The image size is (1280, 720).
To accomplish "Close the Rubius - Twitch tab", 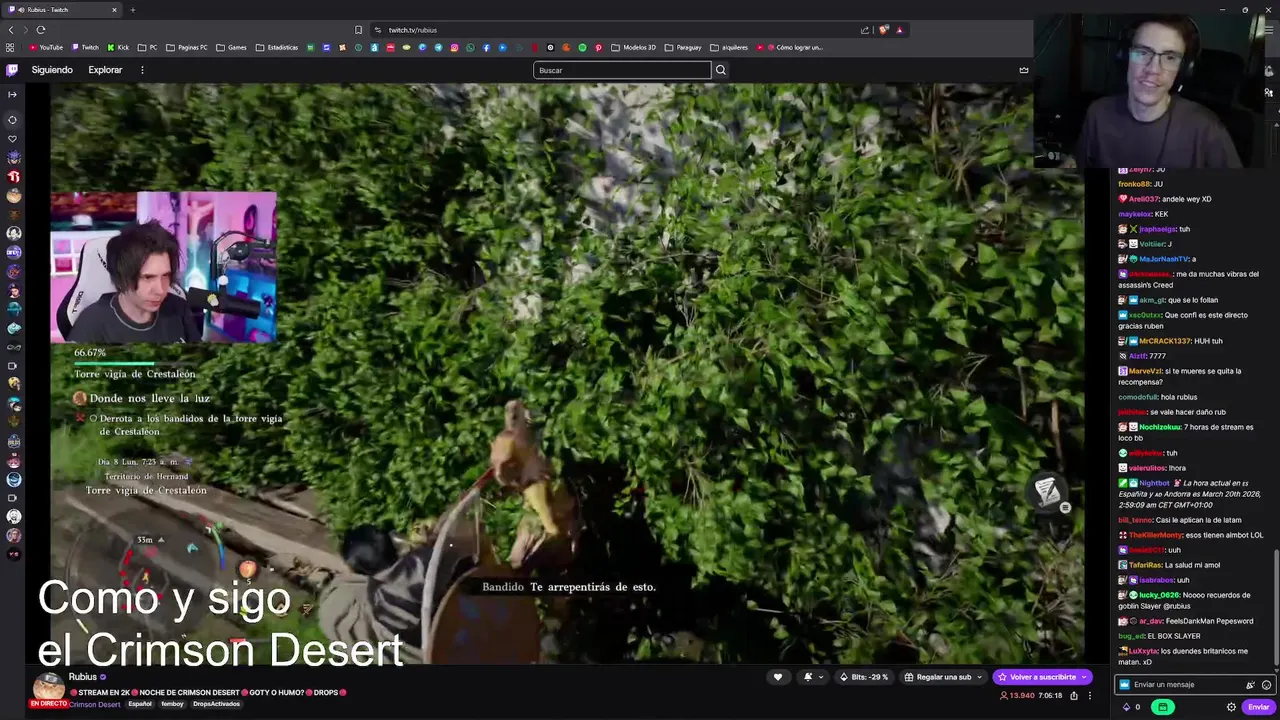I will 114,10.
